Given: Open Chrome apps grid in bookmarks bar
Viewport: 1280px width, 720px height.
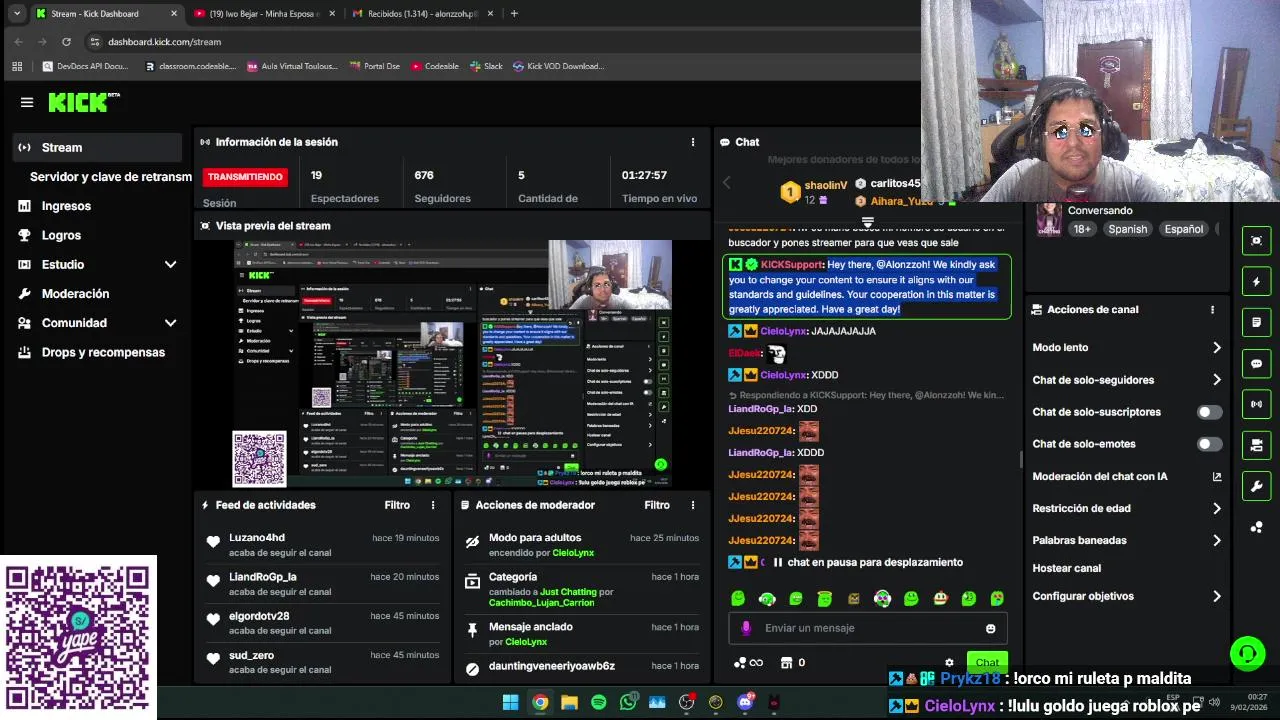Looking at the screenshot, I should [17, 66].
